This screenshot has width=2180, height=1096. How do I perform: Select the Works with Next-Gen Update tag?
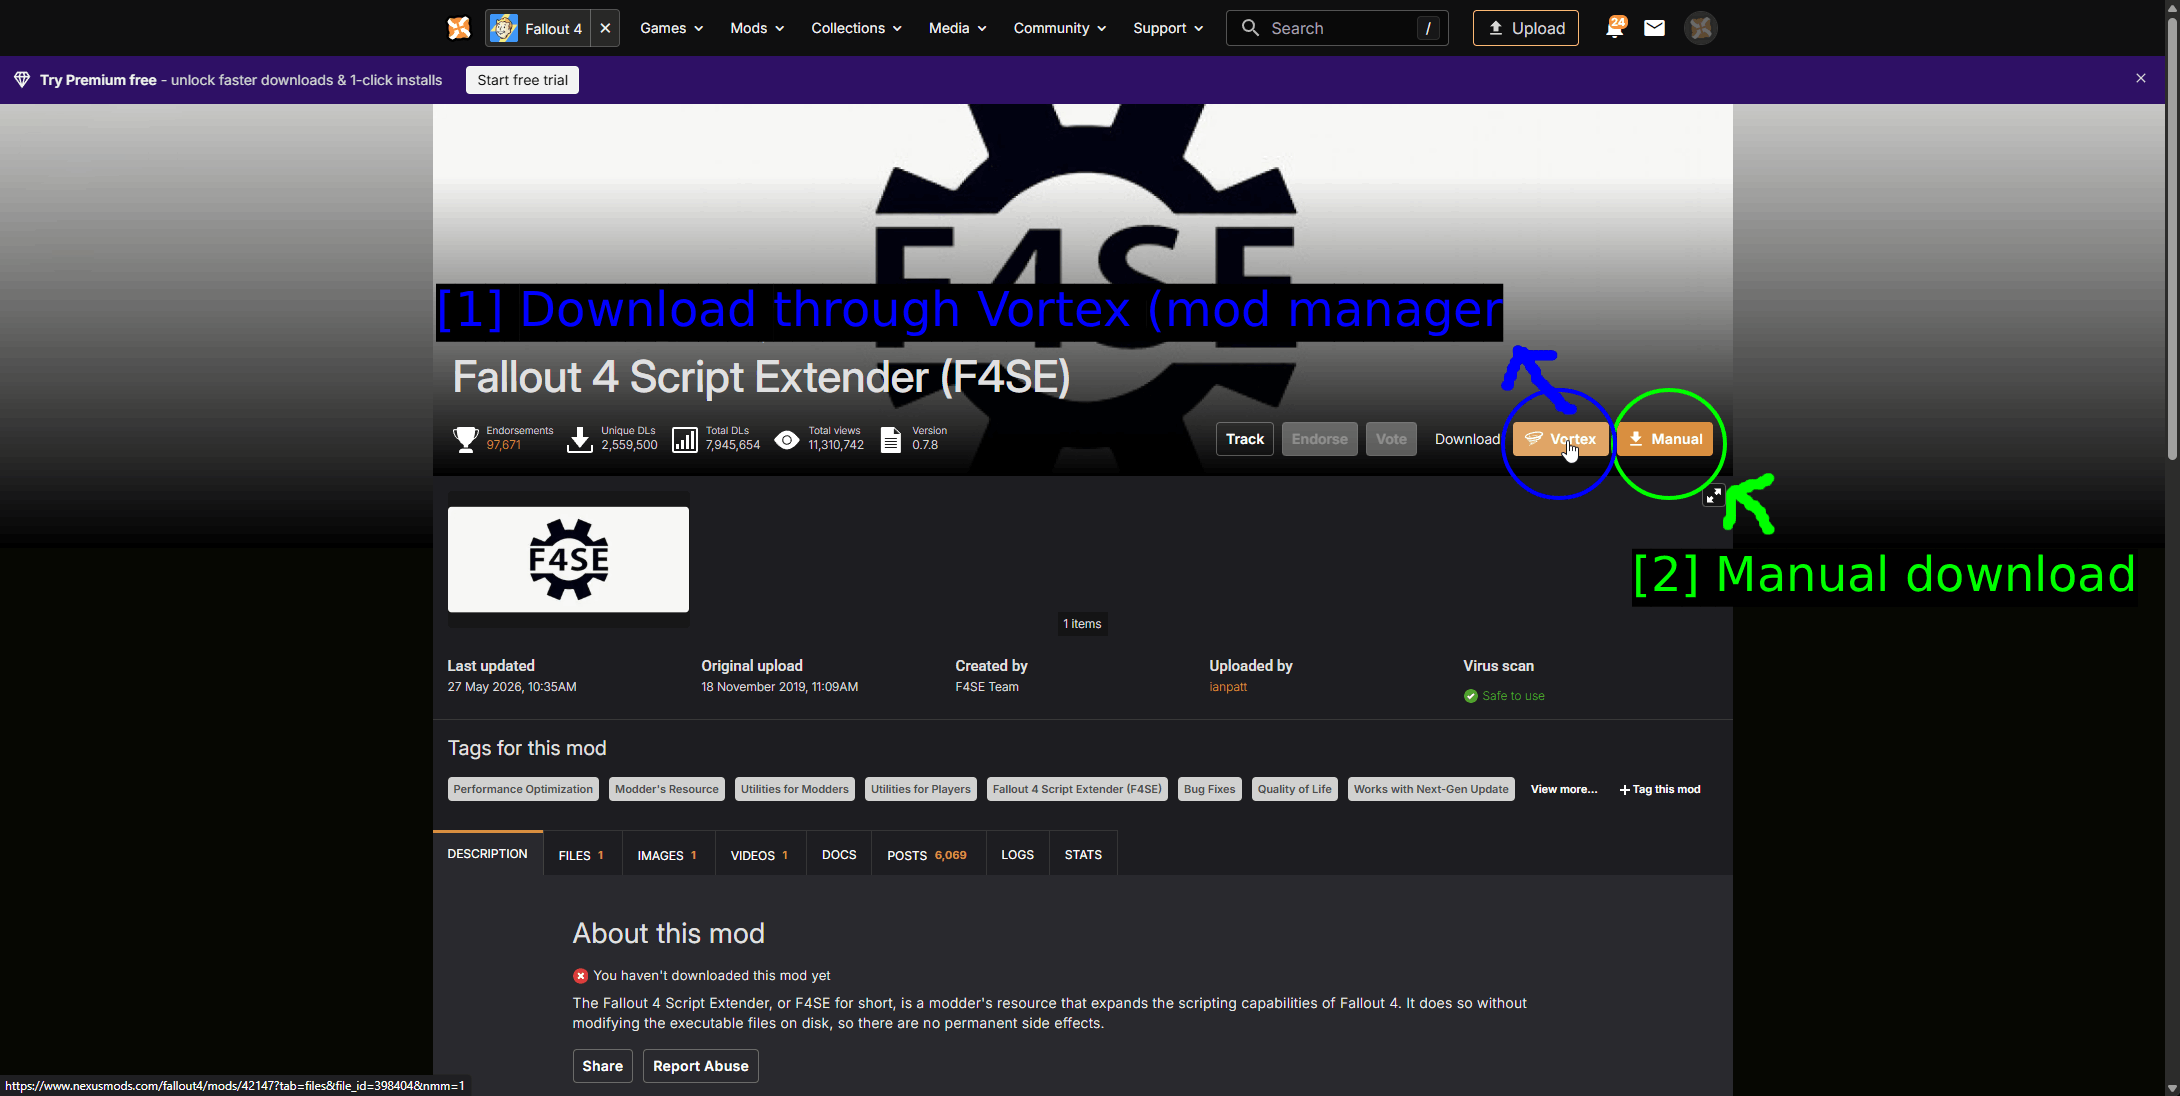click(1431, 789)
